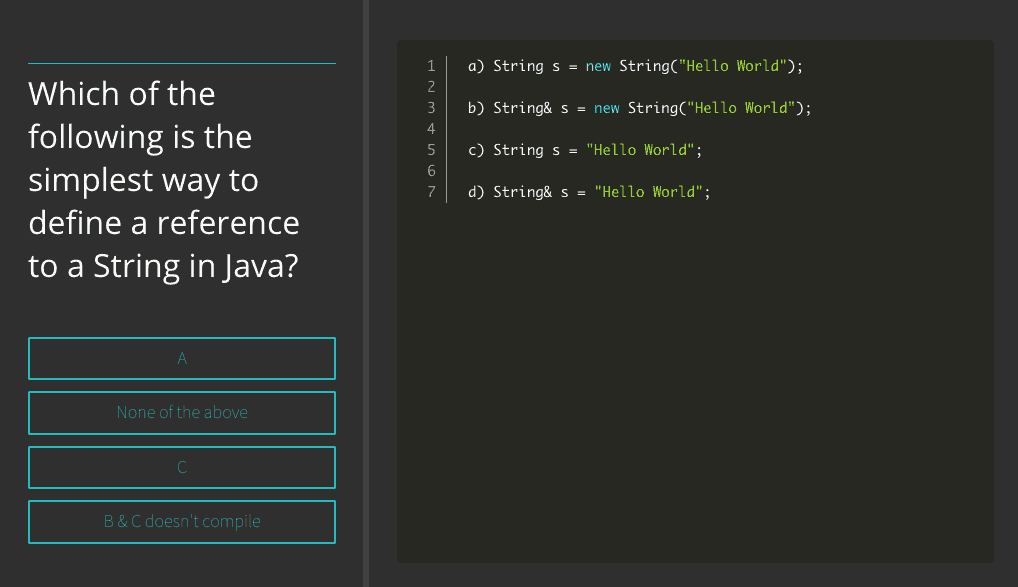Click empty line number 2 in the gutter
Image resolution: width=1018 pixels, height=587 pixels.
pos(431,87)
